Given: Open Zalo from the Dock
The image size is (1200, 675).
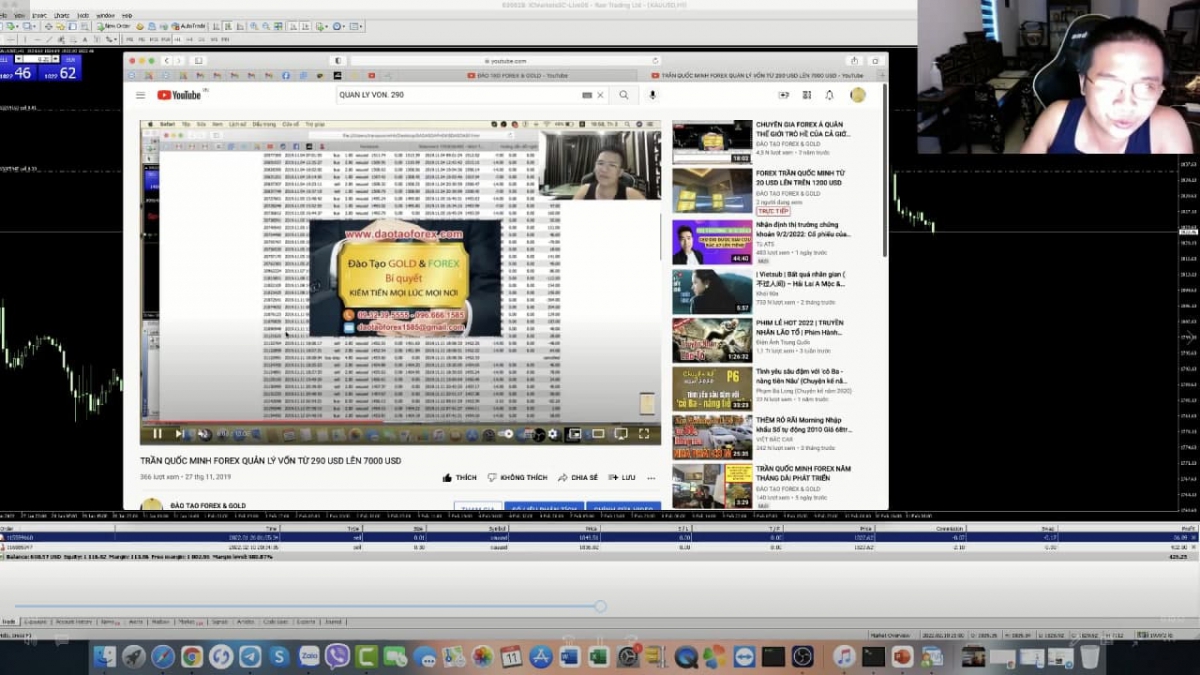Looking at the screenshot, I should click(x=308, y=656).
